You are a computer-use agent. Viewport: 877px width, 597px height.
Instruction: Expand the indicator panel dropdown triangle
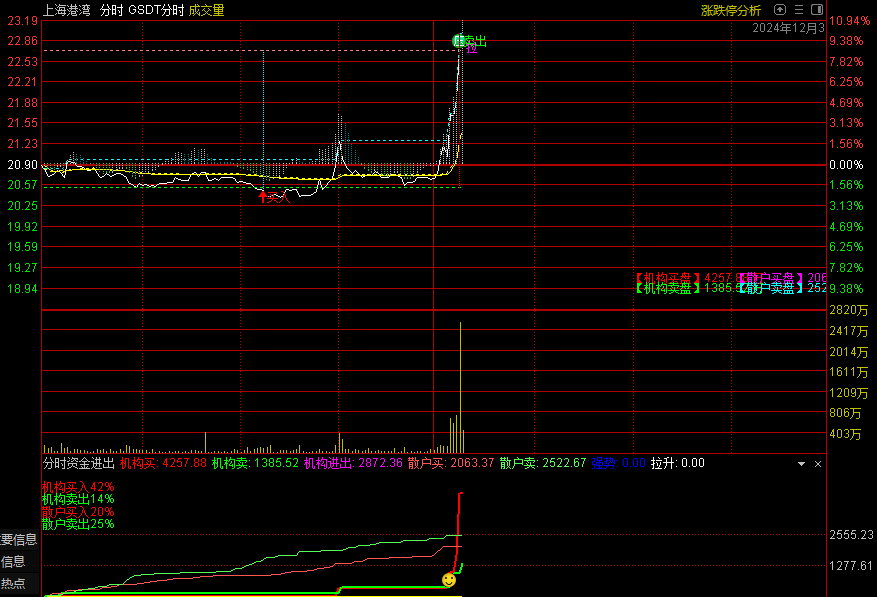(x=800, y=464)
